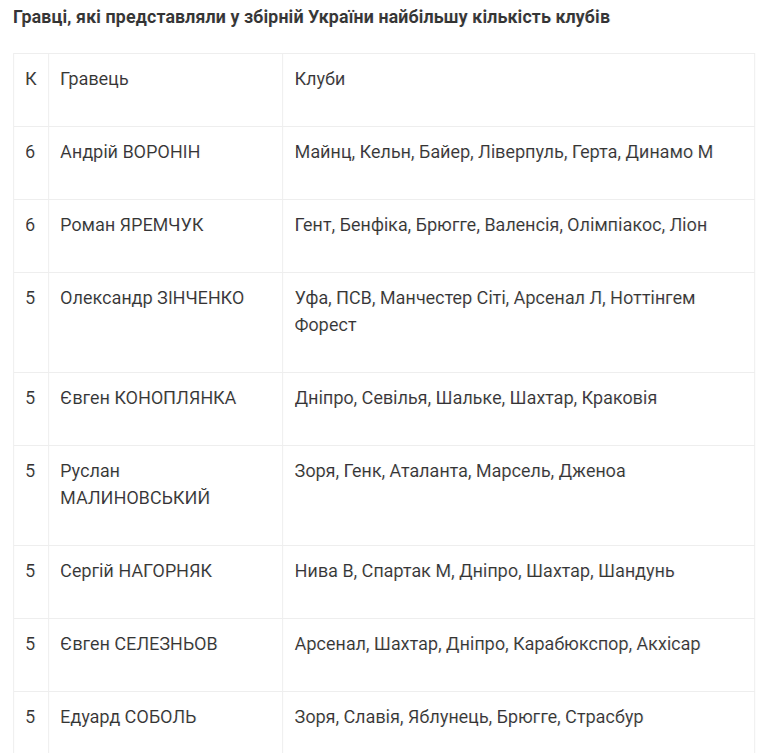
Task: Click Зінченко's club list starting with Уфа
Action: click(495, 311)
